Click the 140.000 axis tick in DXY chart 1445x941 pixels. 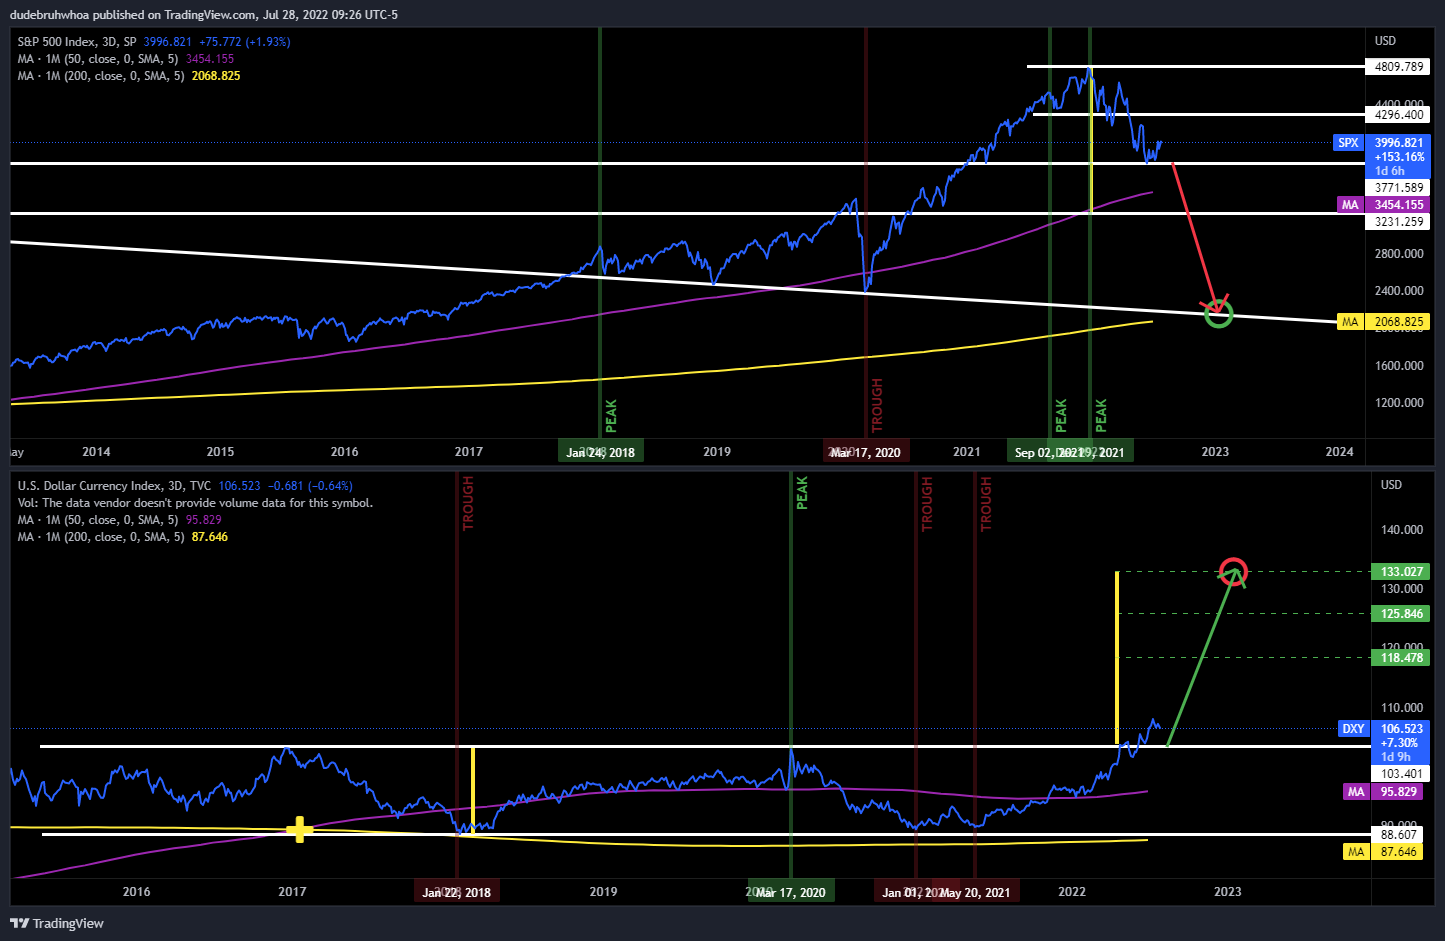click(x=1401, y=530)
